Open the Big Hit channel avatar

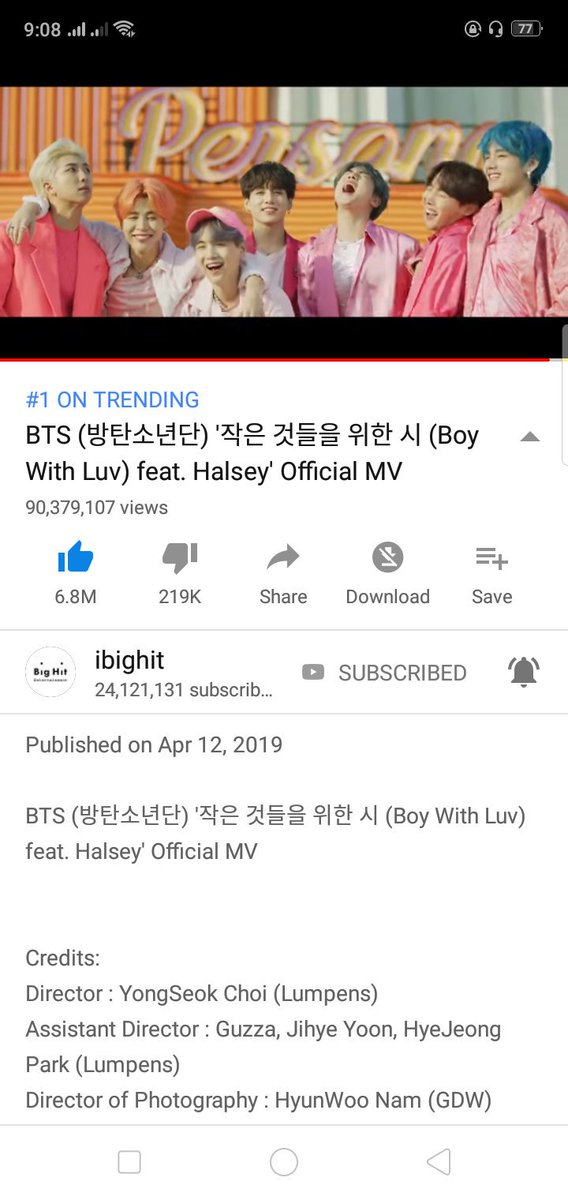(50, 672)
